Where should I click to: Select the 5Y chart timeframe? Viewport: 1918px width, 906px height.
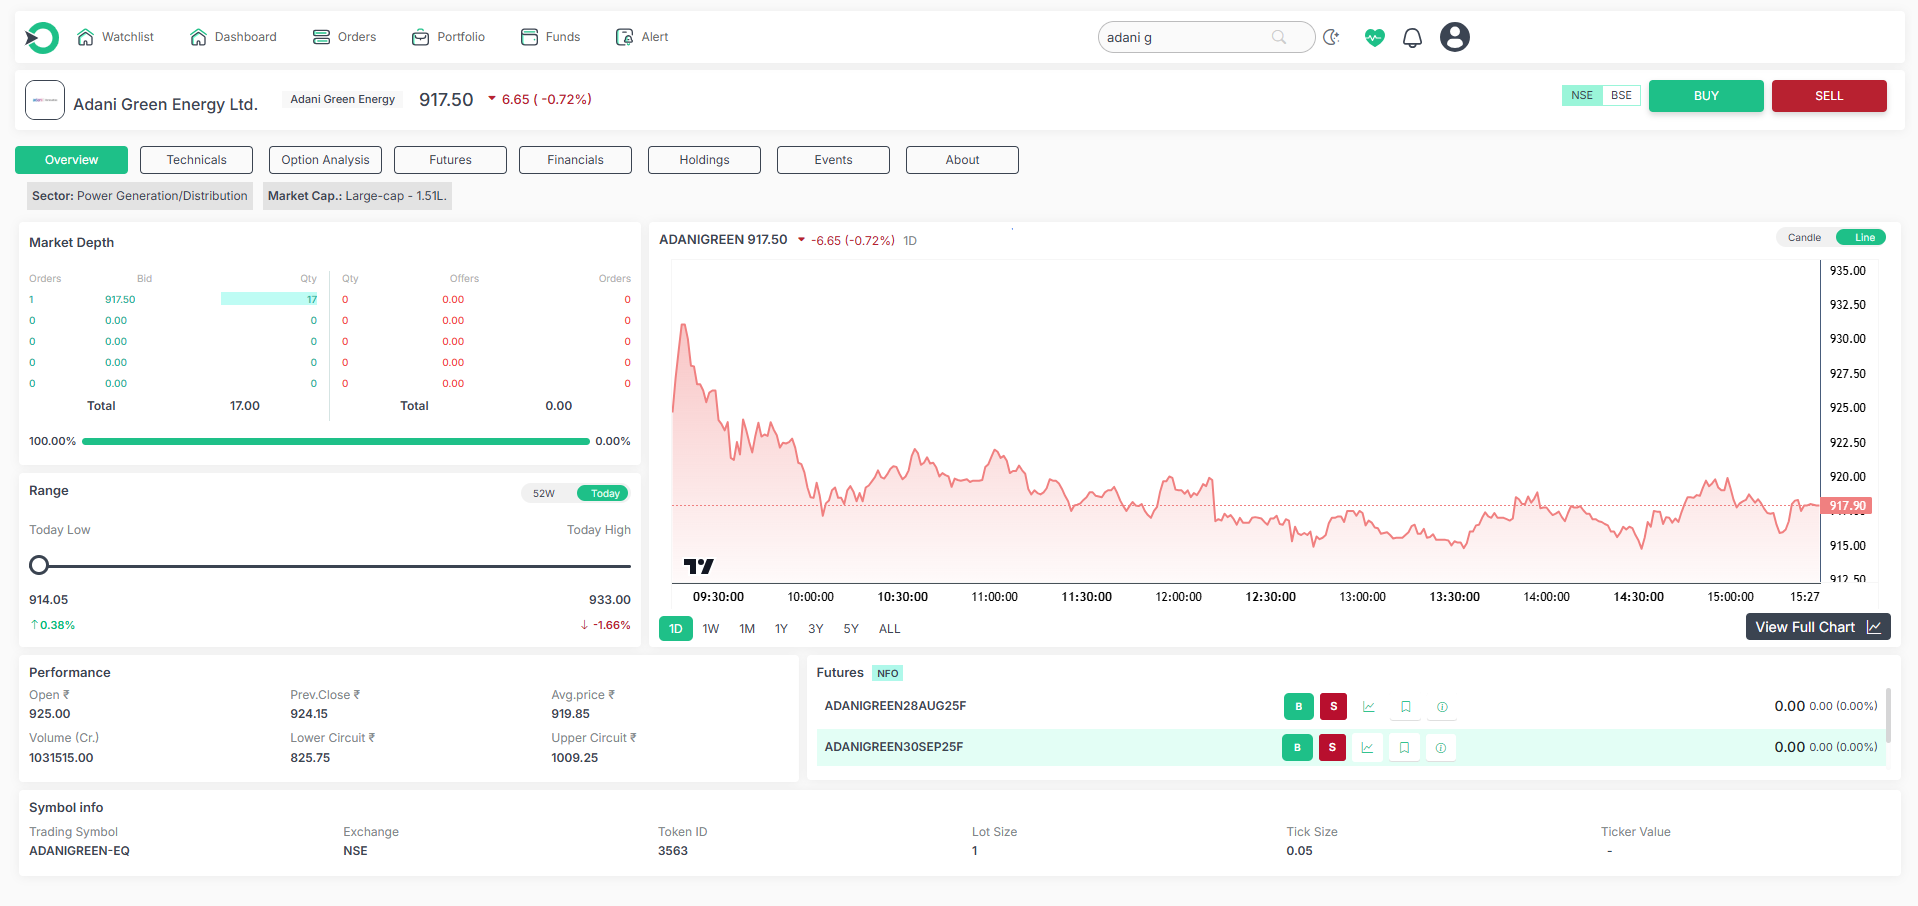tap(851, 629)
